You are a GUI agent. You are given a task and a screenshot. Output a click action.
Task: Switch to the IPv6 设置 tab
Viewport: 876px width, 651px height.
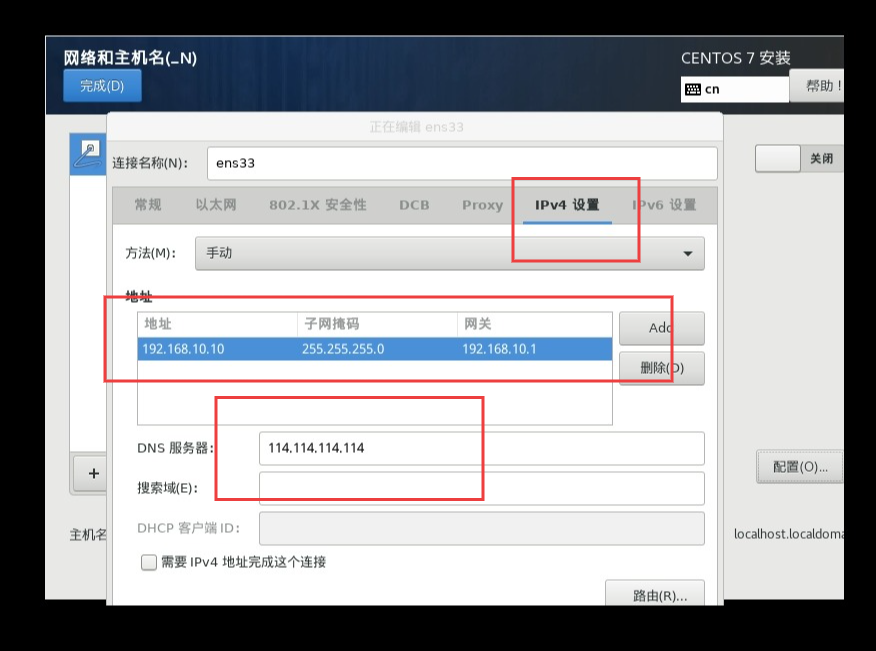[664, 205]
